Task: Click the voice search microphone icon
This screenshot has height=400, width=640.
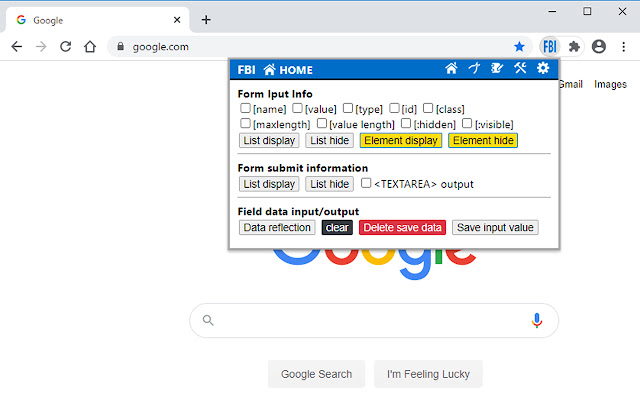Action: 537,320
